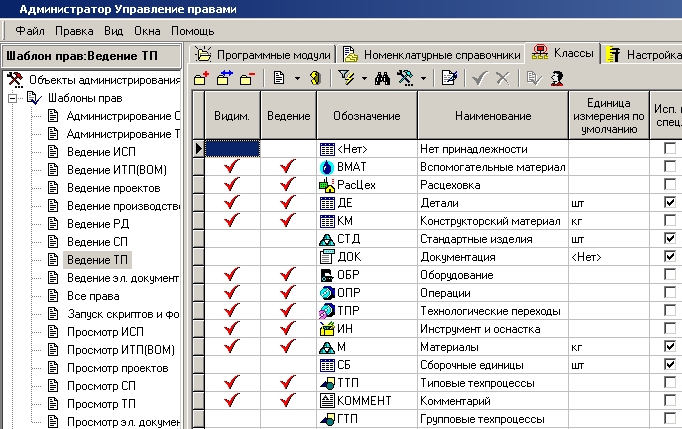Open the Окна menu
This screenshot has height=429, width=682.
pyautogui.click(x=147, y=31)
